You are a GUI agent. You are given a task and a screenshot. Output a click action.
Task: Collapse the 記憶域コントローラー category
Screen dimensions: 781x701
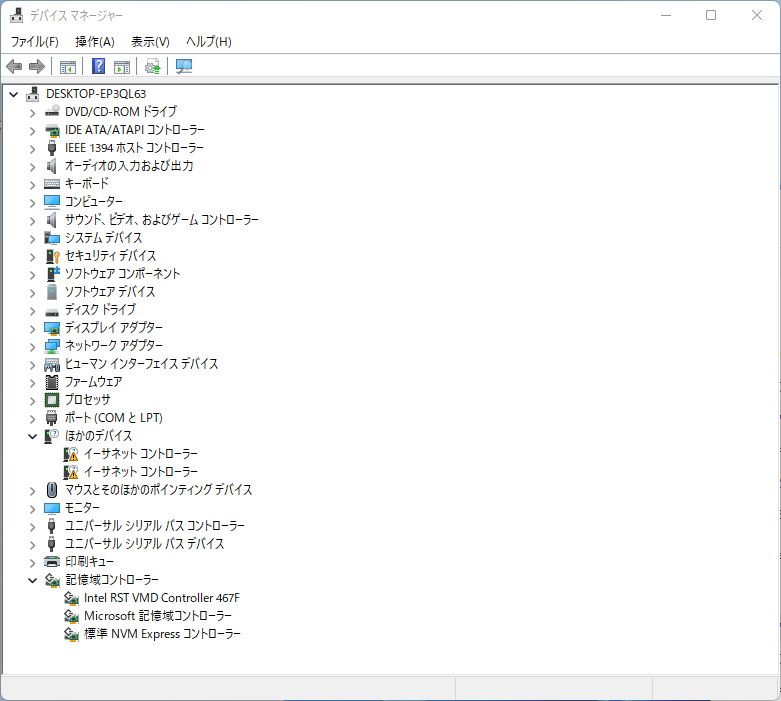[x=32, y=580]
